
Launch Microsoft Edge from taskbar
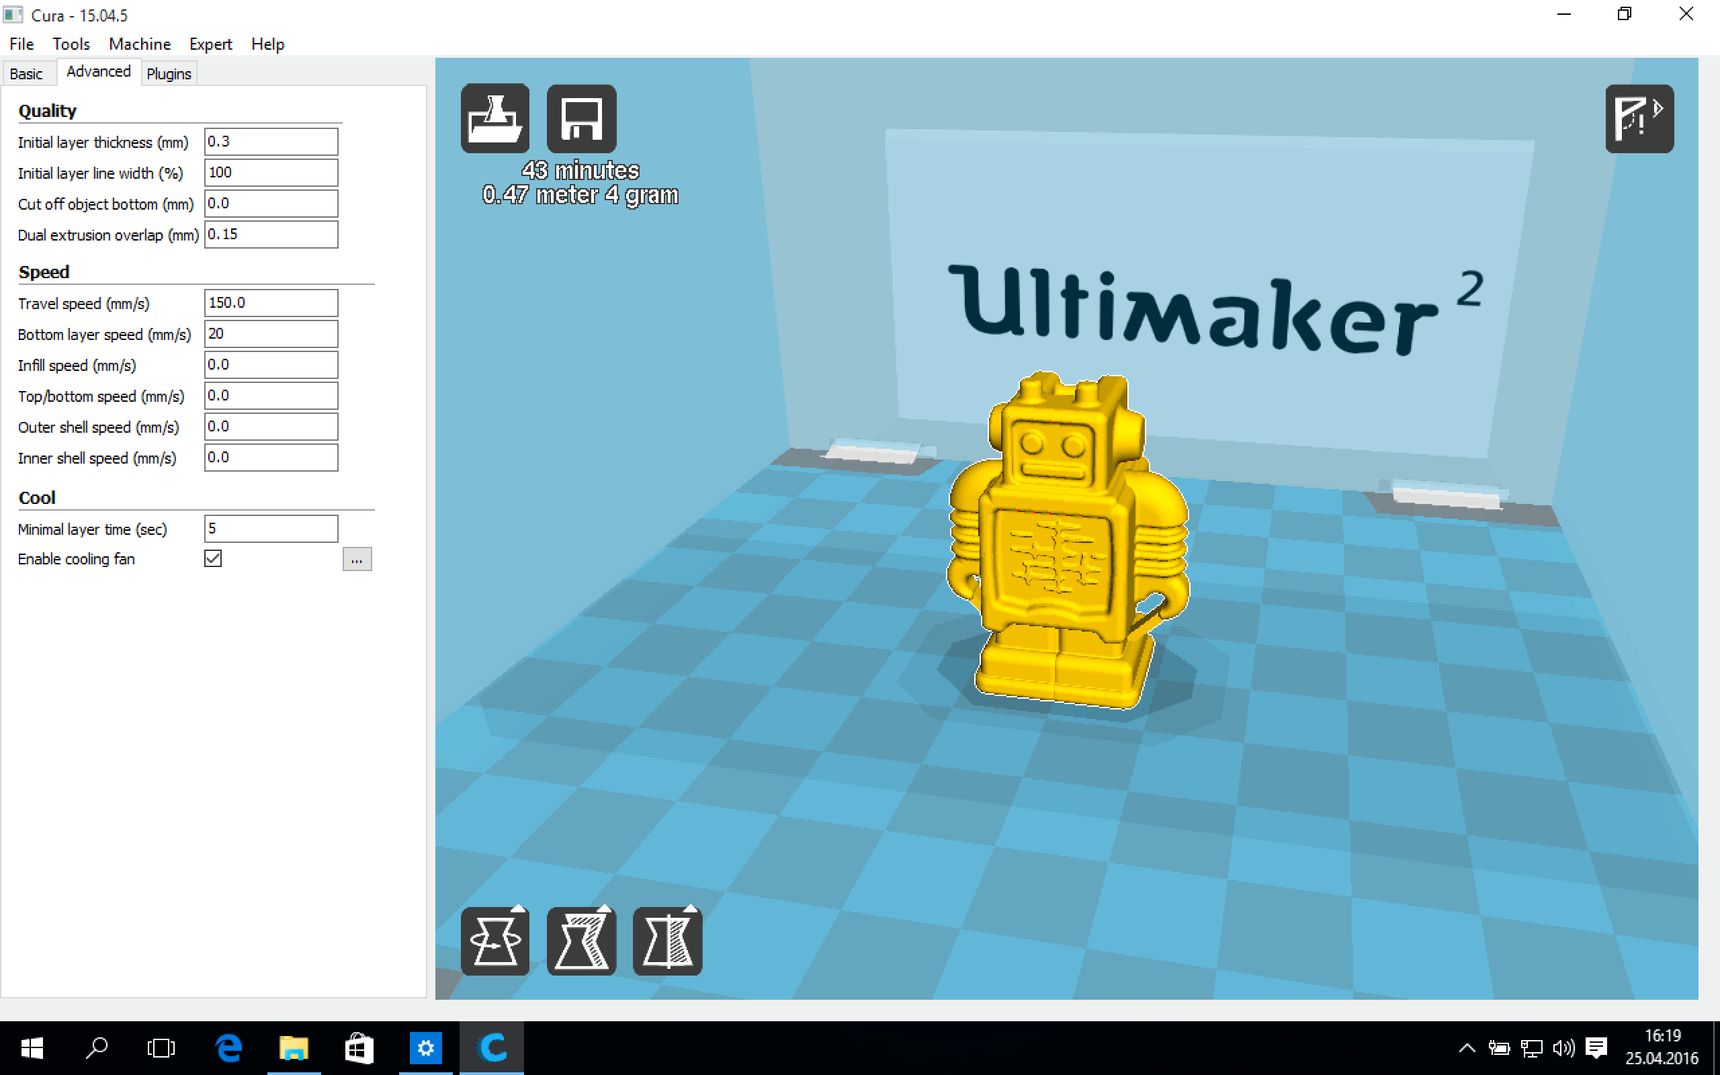tap(229, 1048)
